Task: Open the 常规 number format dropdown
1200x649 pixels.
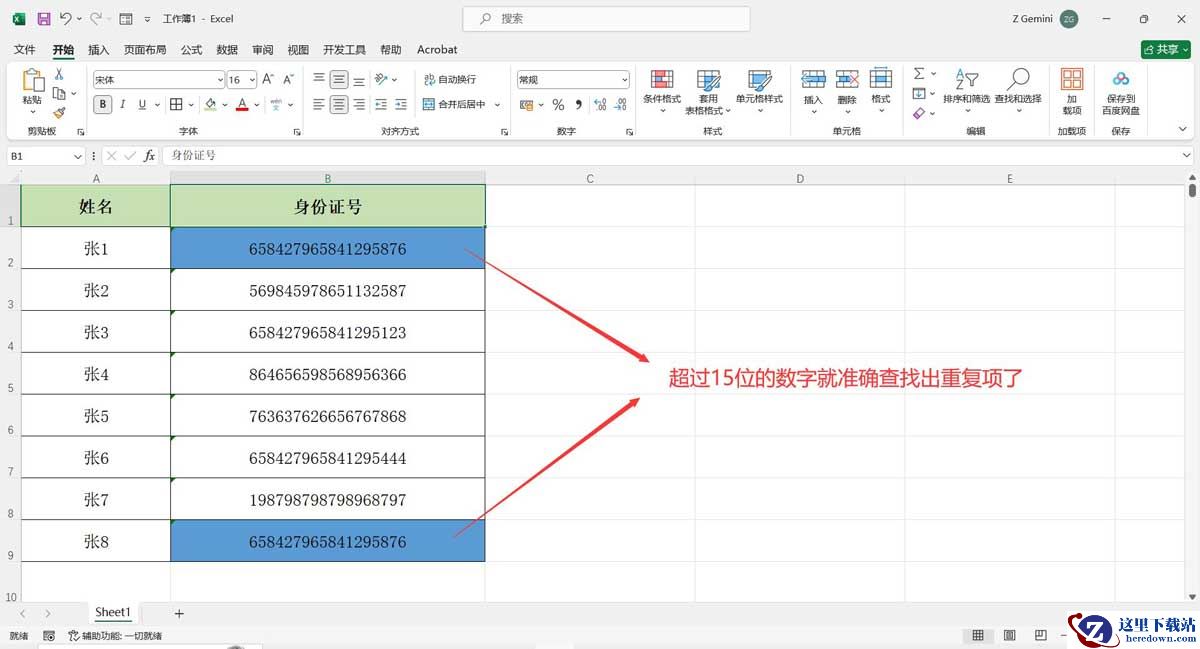Action: coord(625,79)
